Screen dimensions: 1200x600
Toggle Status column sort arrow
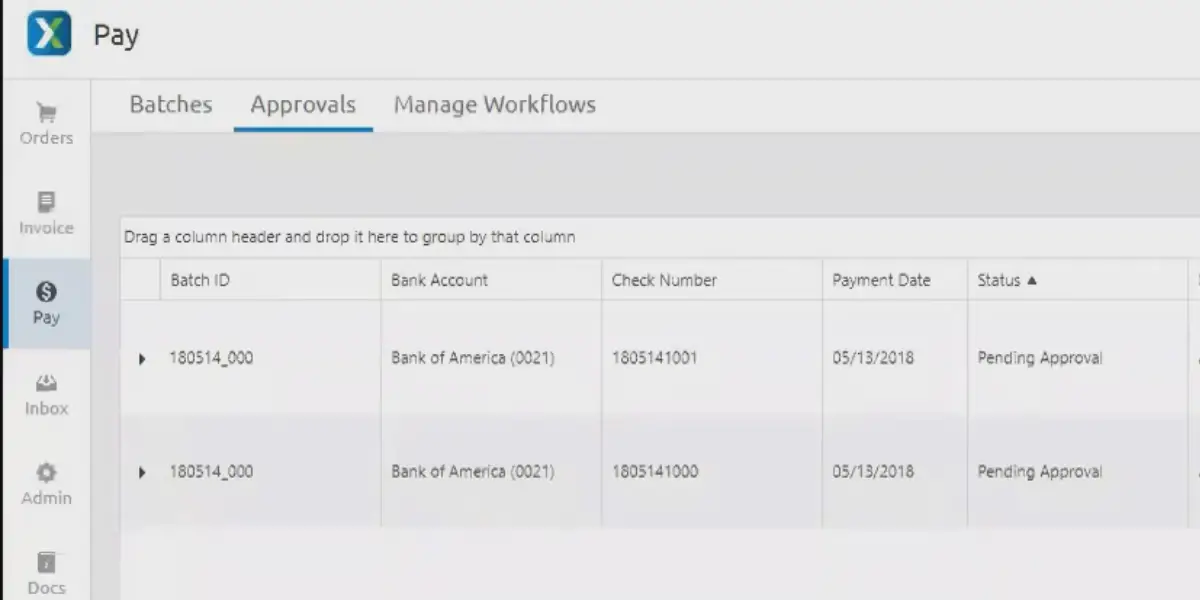click(1032, 281)
